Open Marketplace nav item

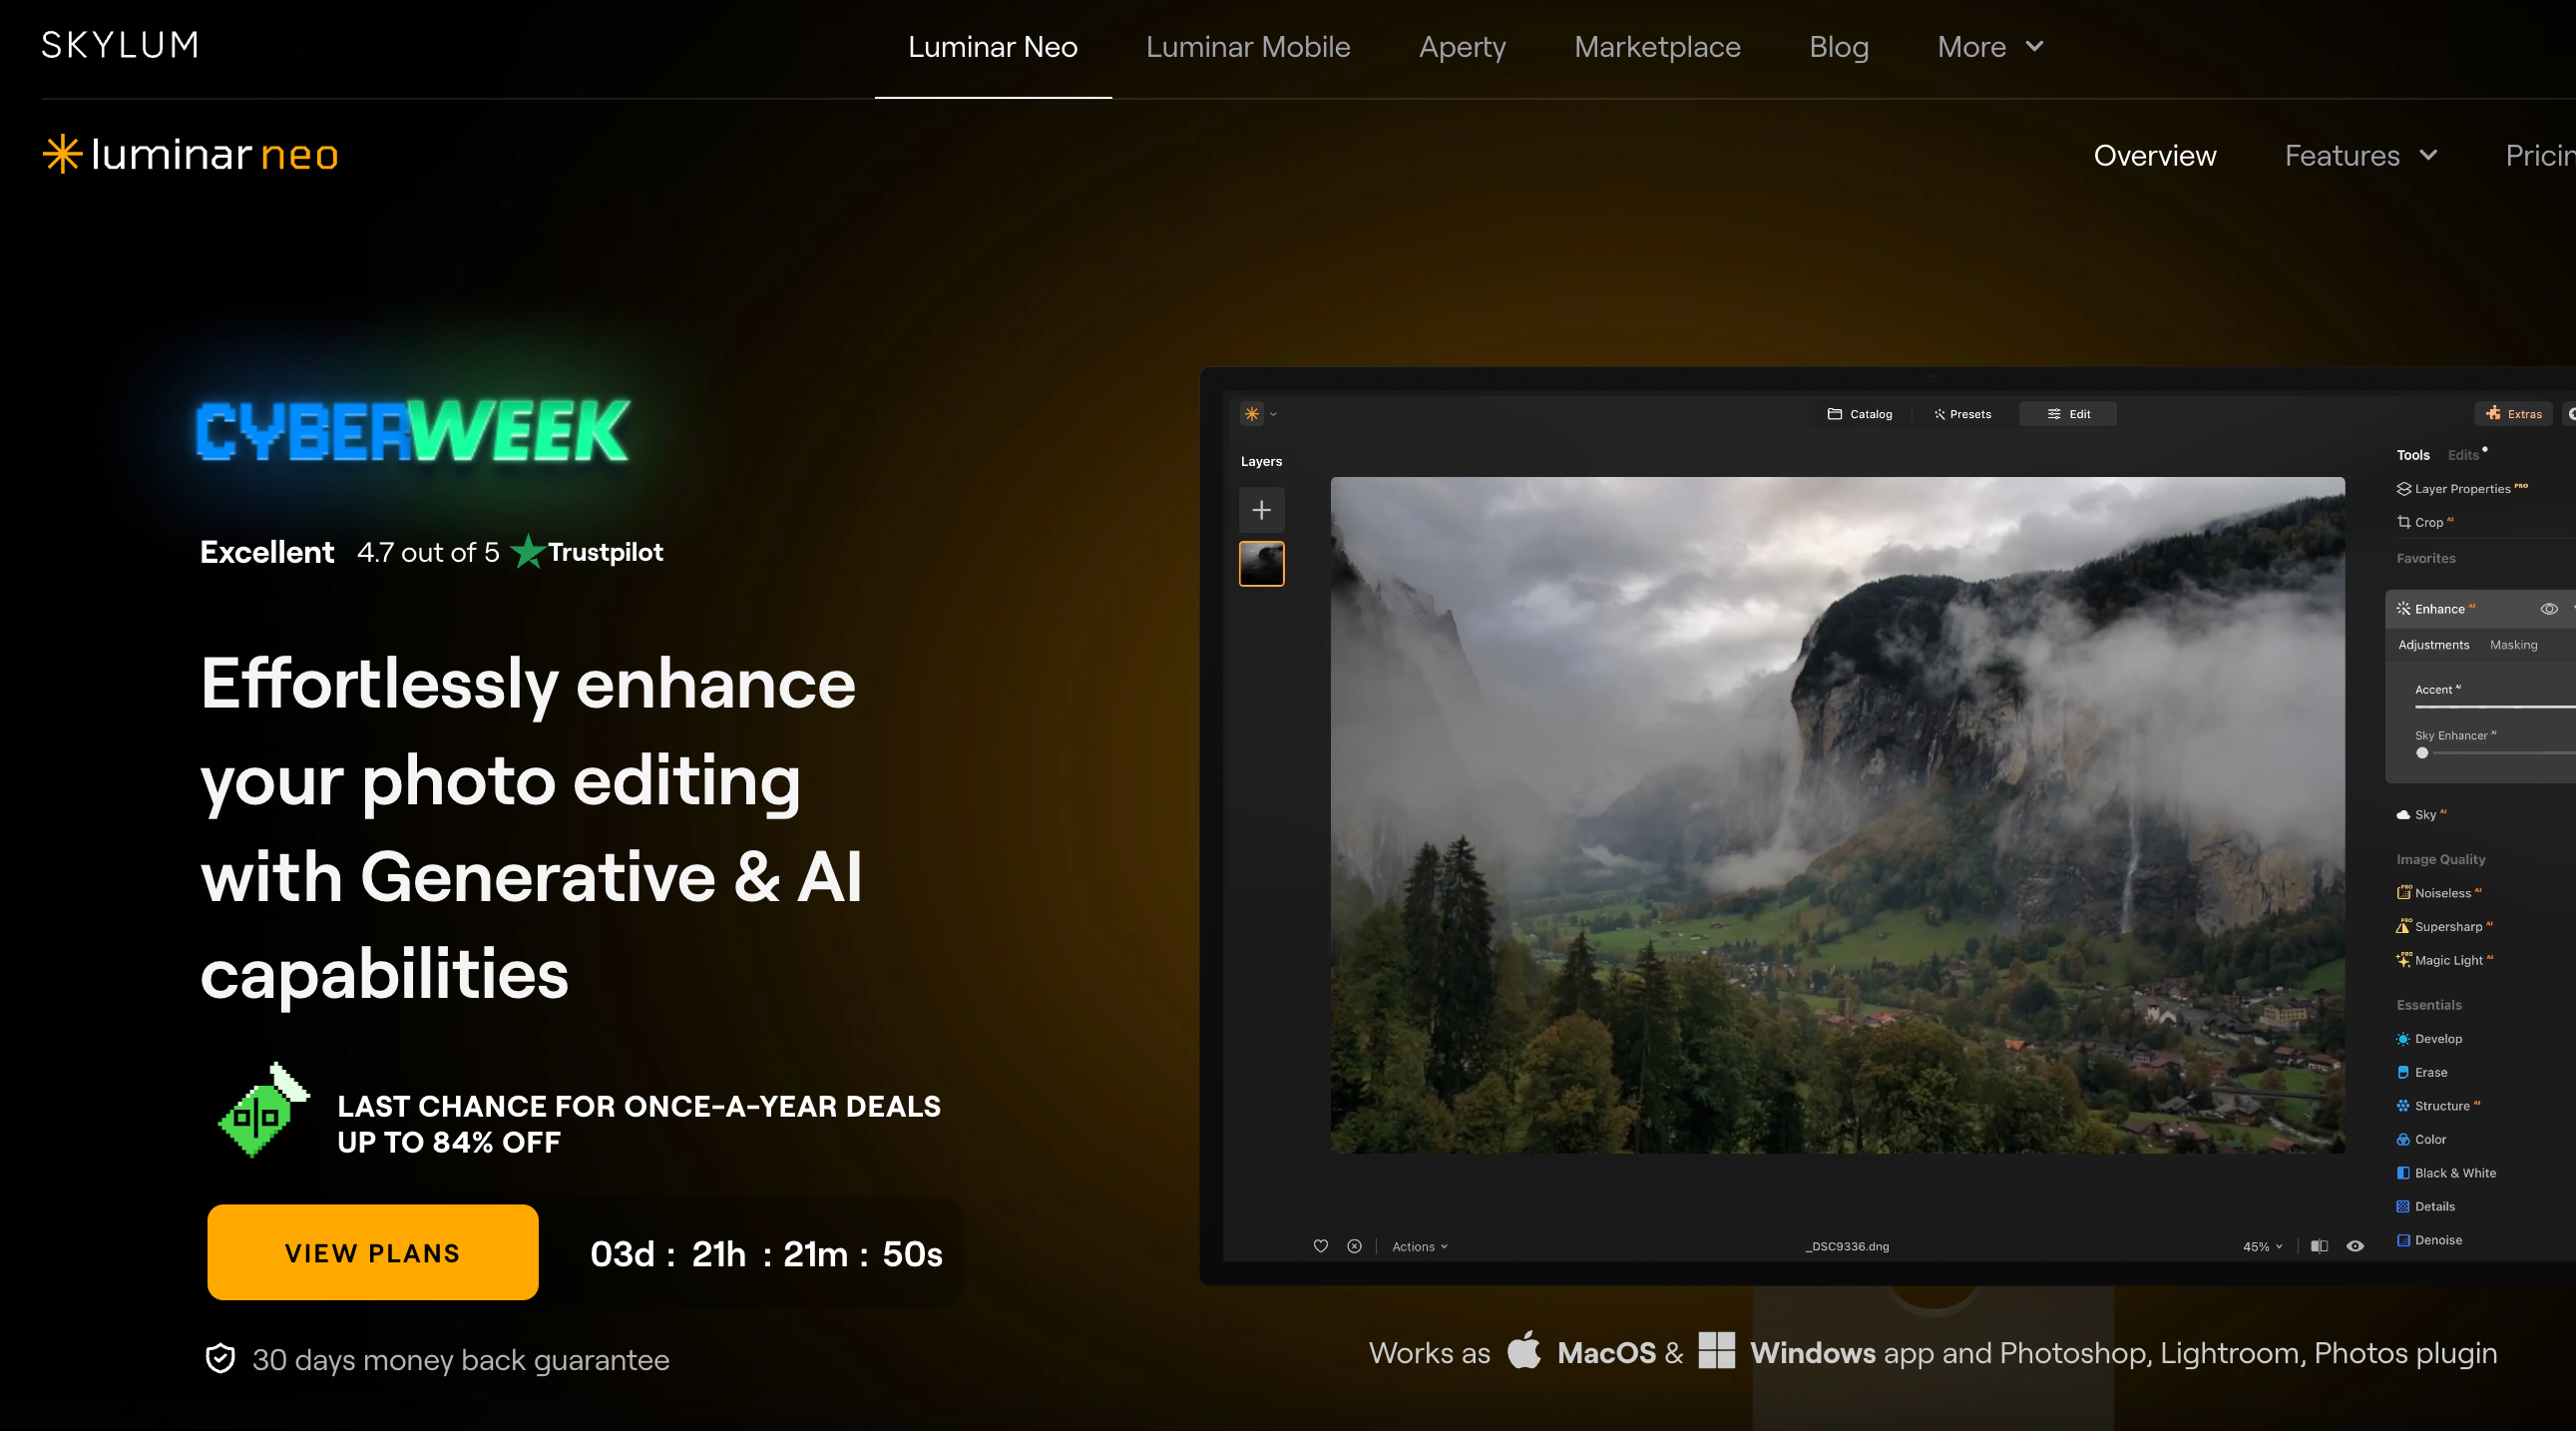(x=1656, y=47)
